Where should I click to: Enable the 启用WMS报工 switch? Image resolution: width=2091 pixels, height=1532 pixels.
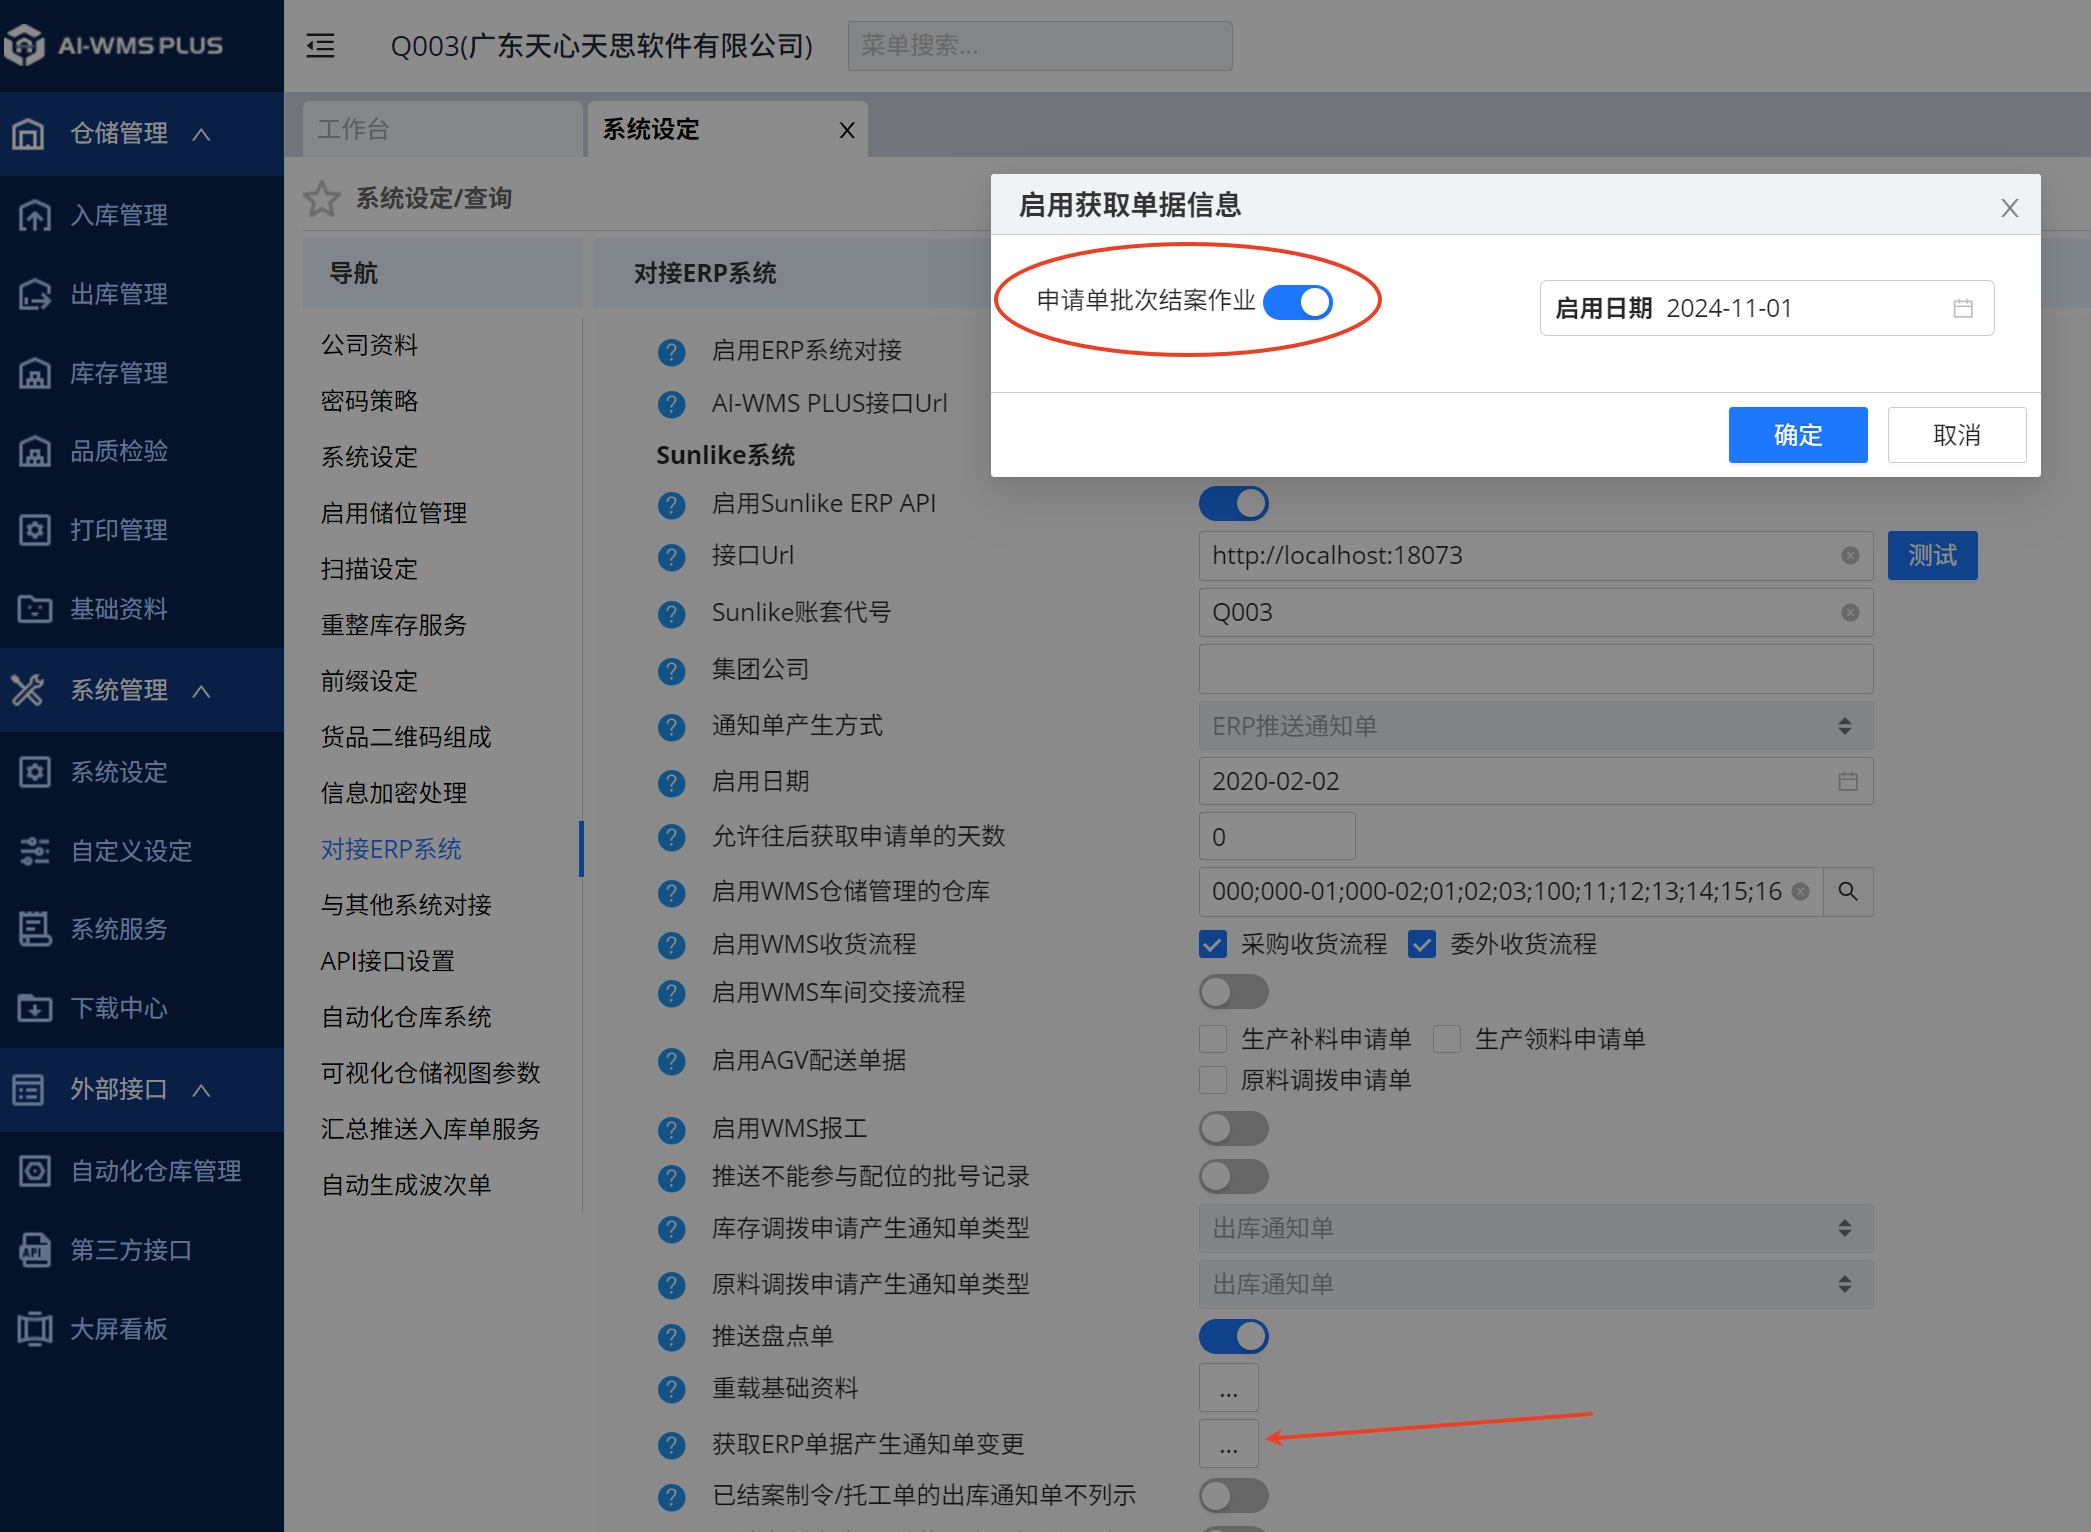1234,1128
